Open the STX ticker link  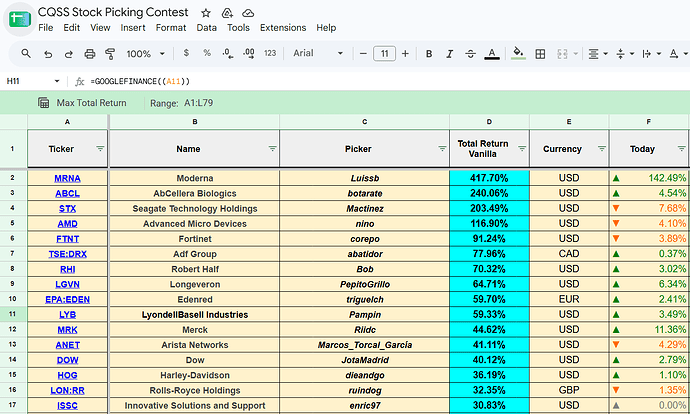67,209
